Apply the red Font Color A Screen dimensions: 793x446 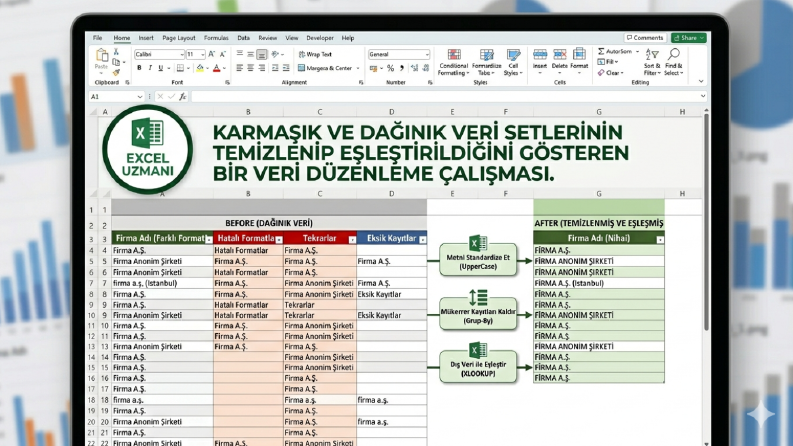[217, 68]
